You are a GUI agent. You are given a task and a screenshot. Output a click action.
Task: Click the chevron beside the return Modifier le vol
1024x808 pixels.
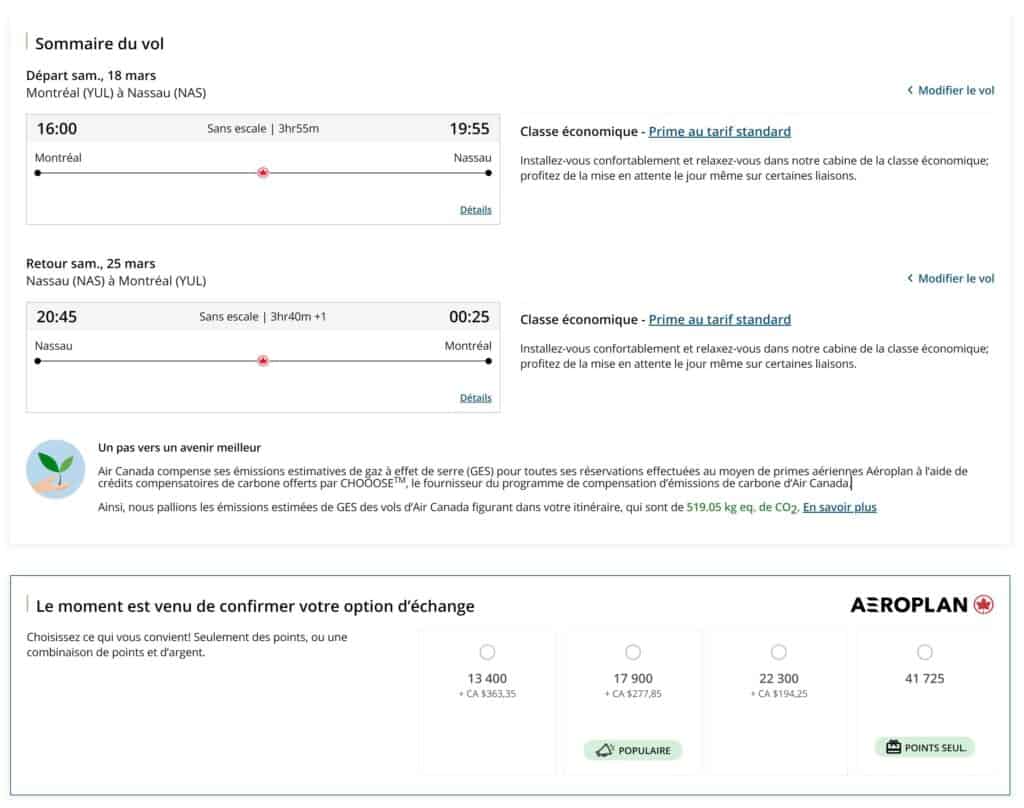click(x=911, y=278)
